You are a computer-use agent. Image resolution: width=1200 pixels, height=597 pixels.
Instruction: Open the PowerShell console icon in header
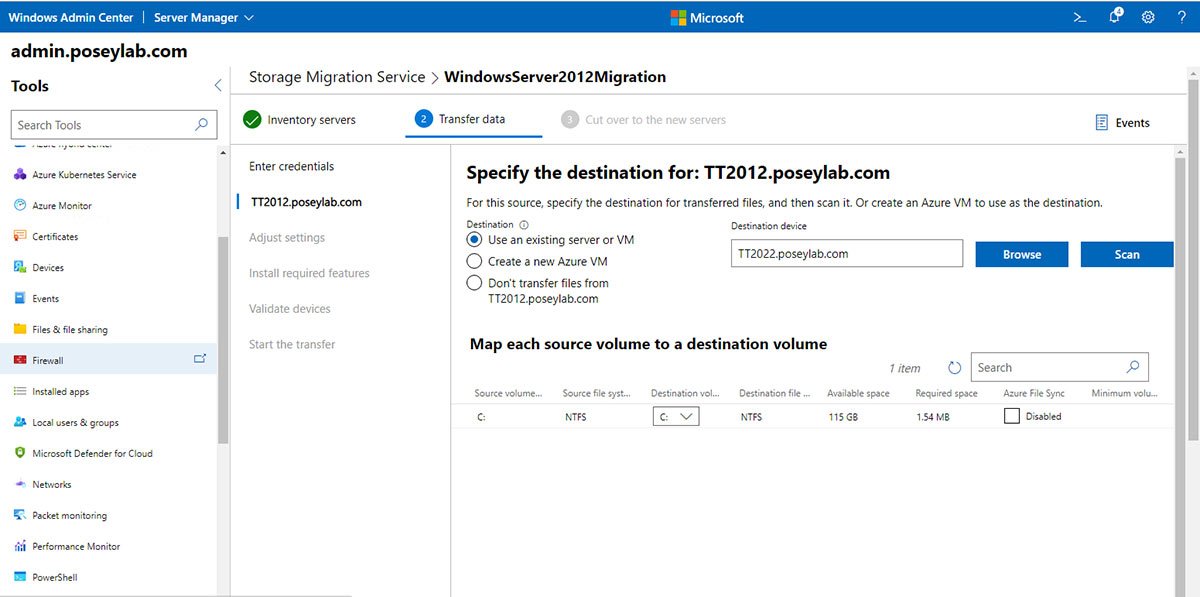pos(1080,17)
